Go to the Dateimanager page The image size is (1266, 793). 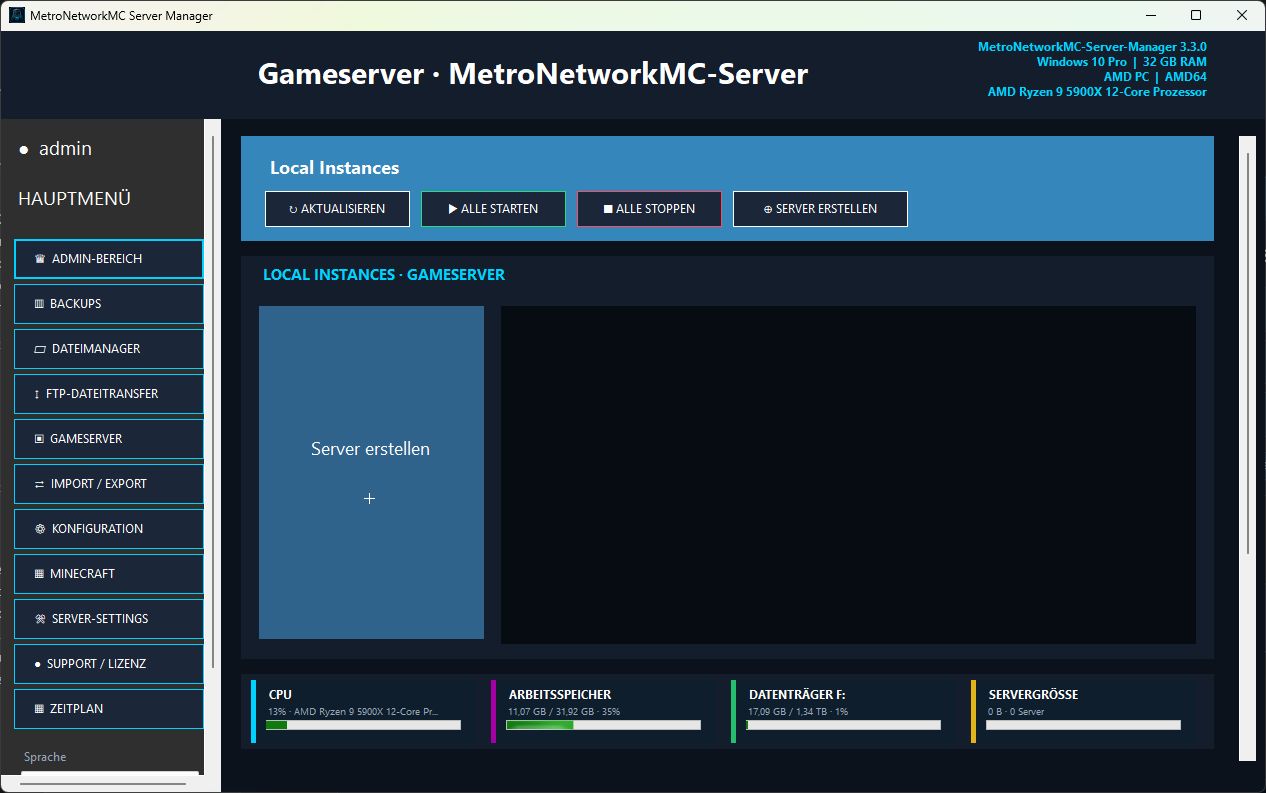[109, 349]
